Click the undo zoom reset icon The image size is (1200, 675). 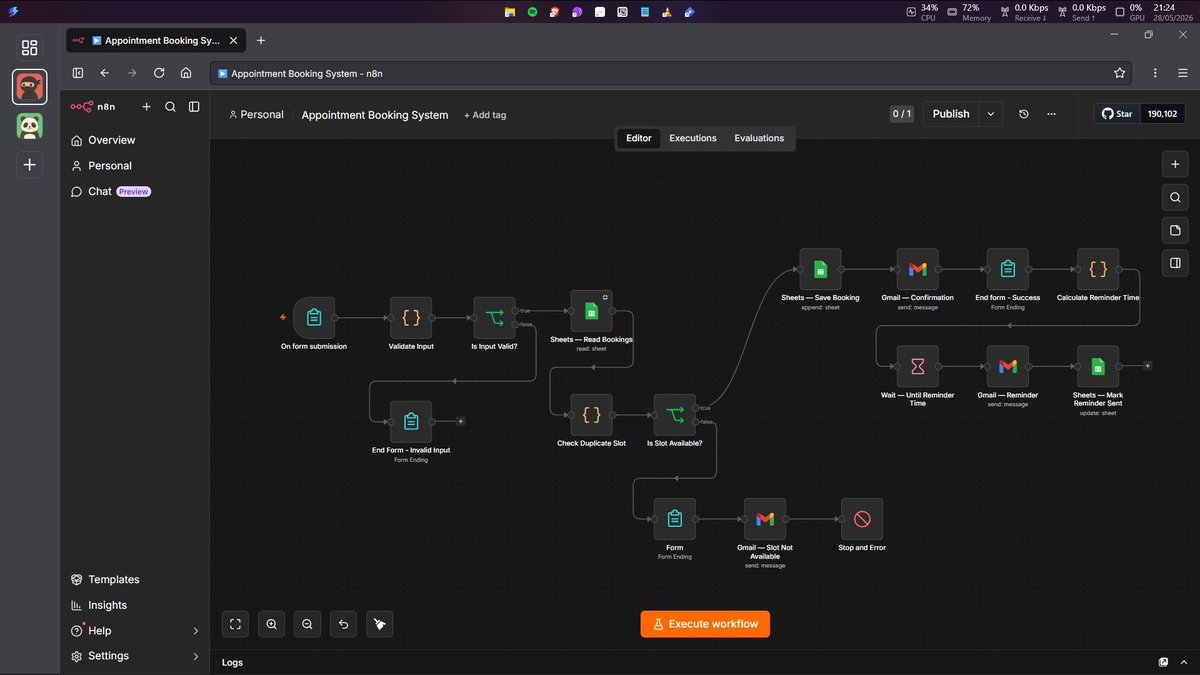(344, 624)
